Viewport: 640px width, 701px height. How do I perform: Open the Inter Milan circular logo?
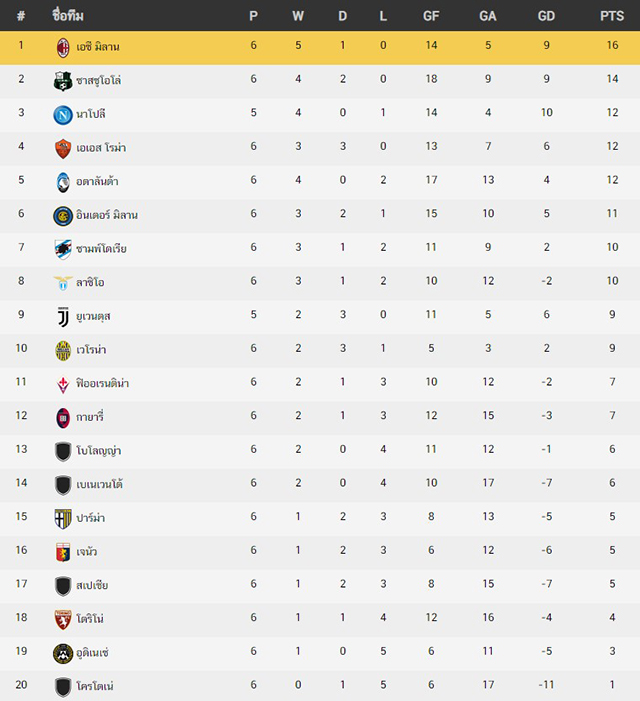pos(63,216)
